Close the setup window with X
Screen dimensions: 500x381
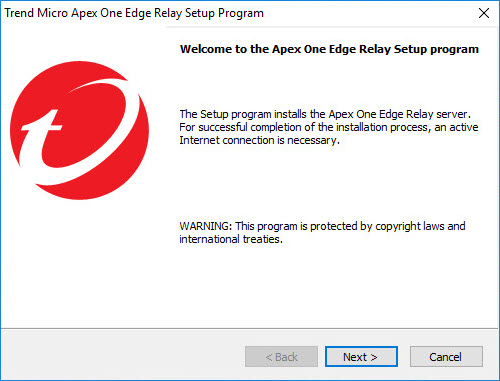tap(484, 13)
